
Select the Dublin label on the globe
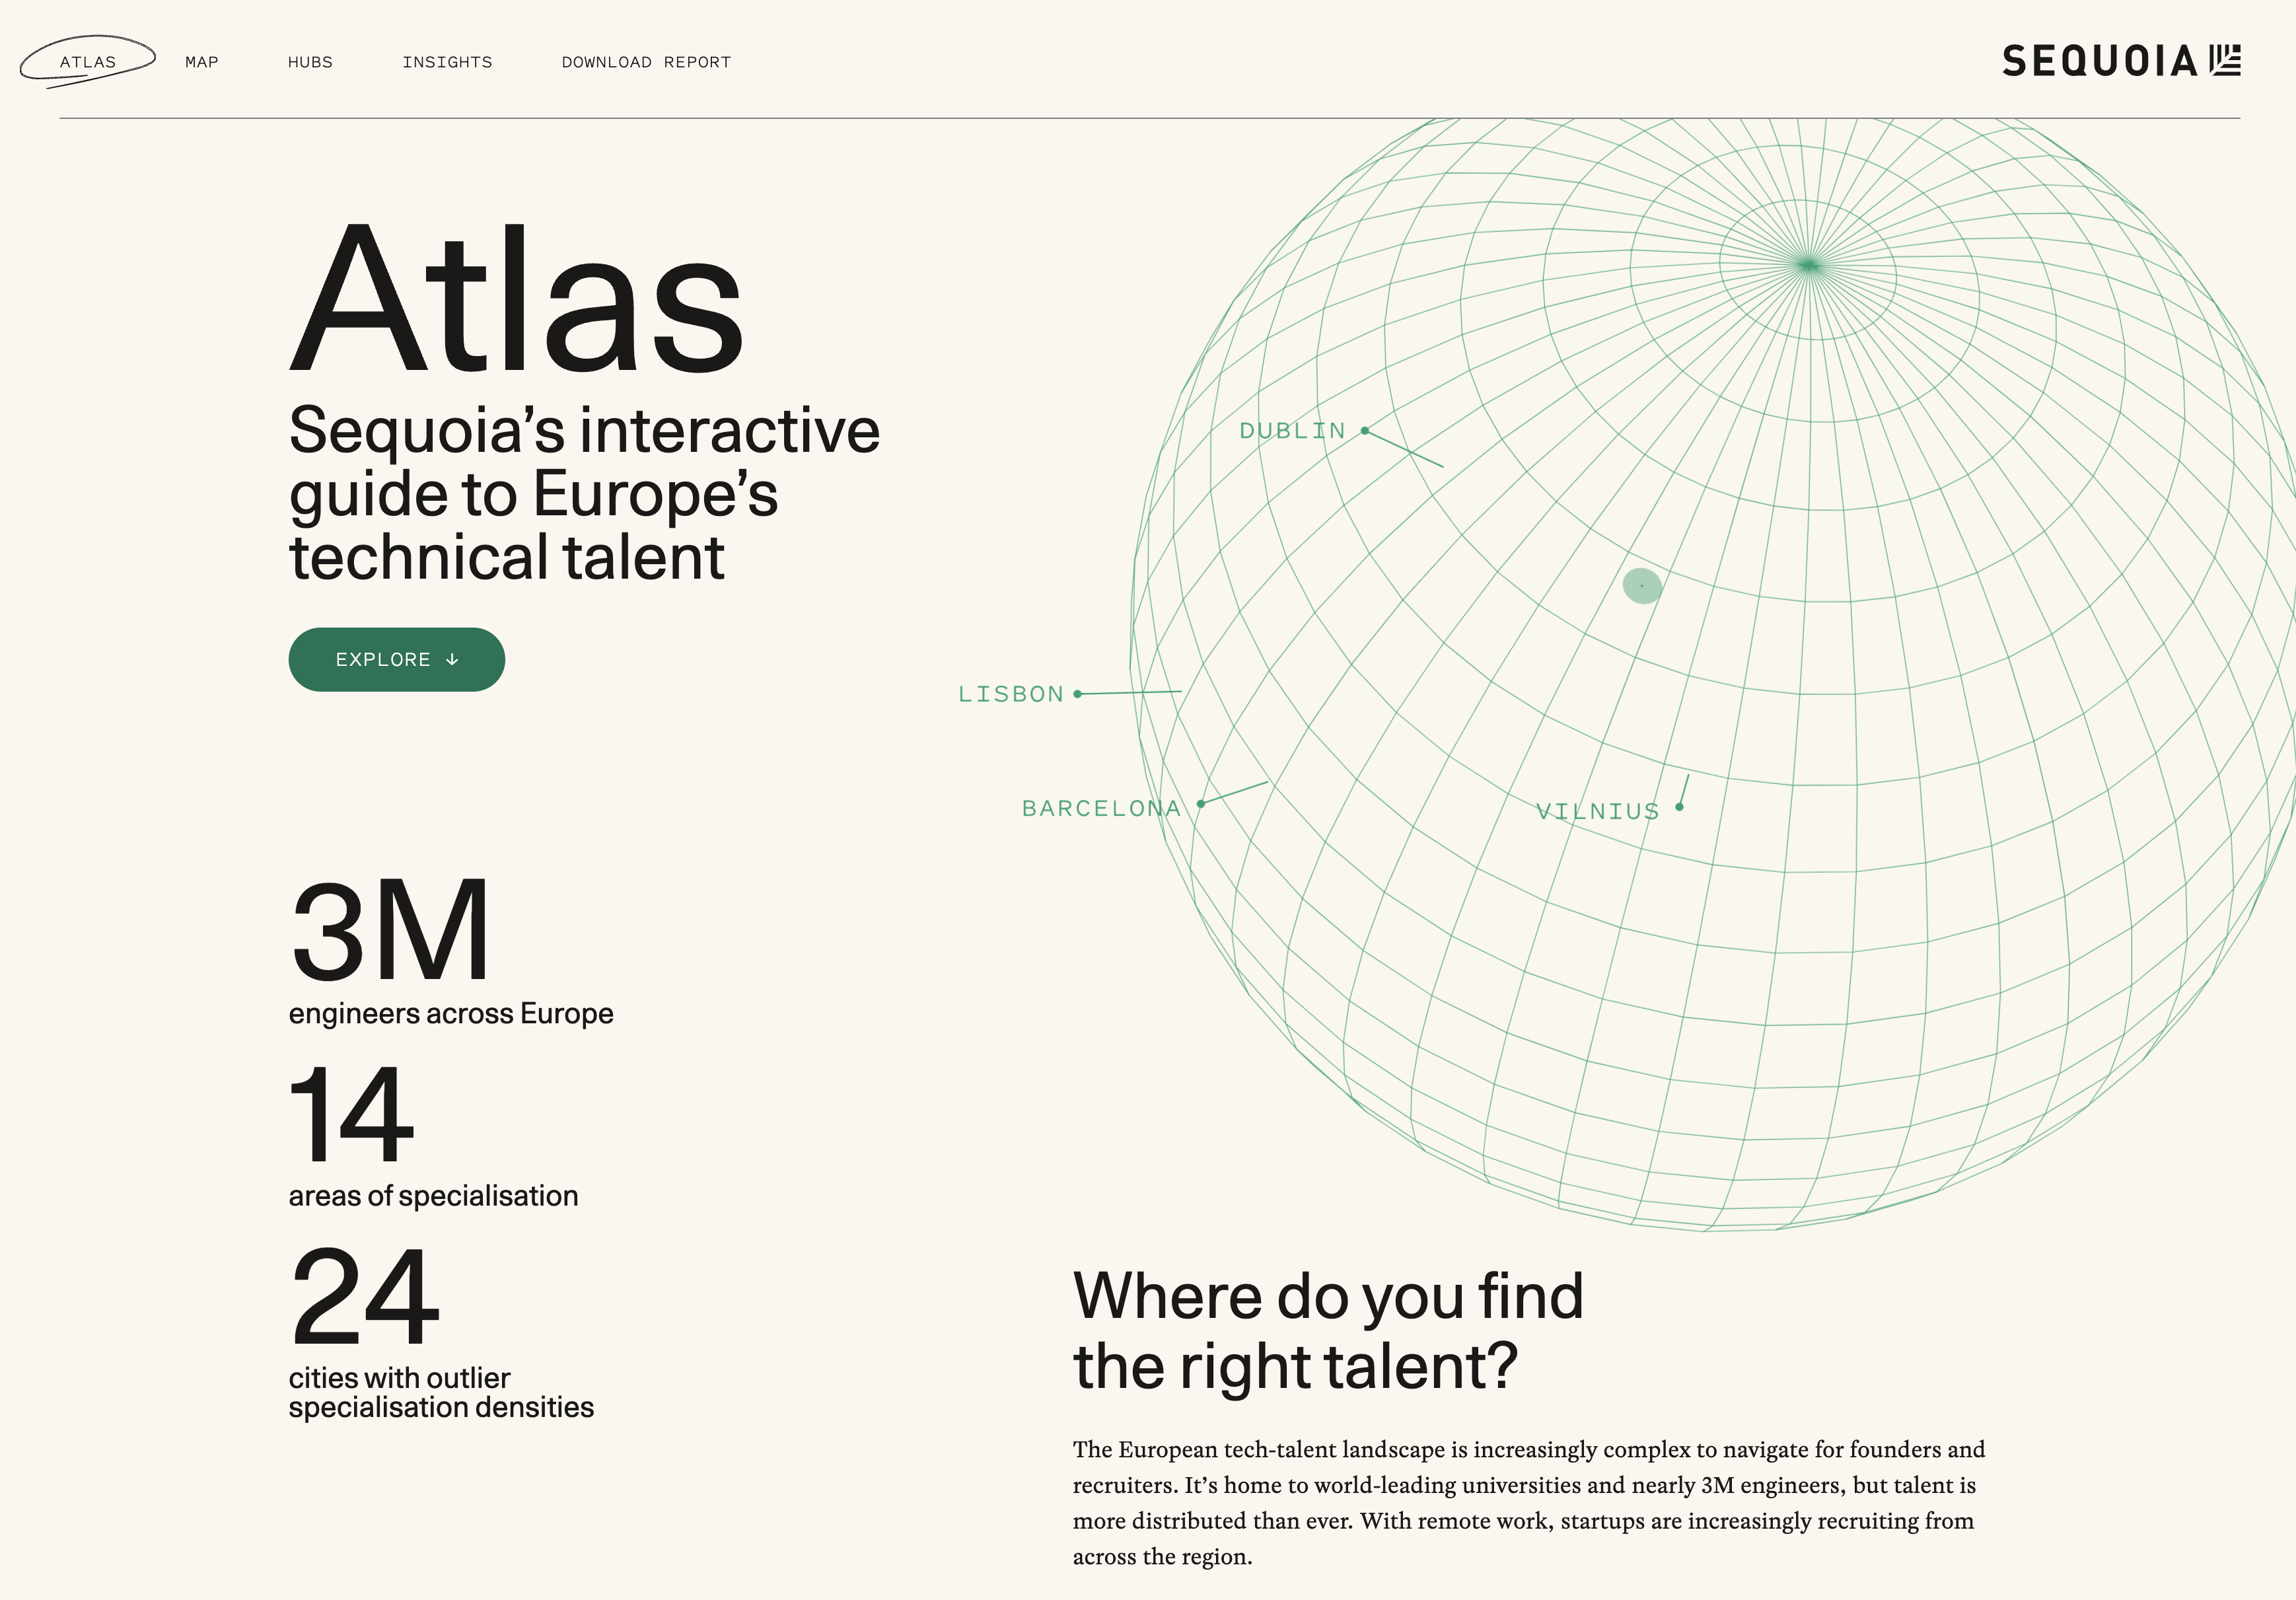point(1292,431)
